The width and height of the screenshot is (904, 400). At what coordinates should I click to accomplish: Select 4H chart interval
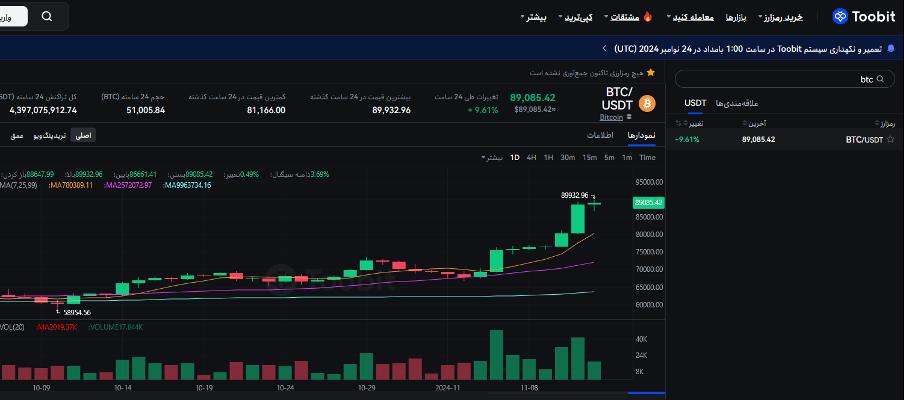(x=531, y=157)
